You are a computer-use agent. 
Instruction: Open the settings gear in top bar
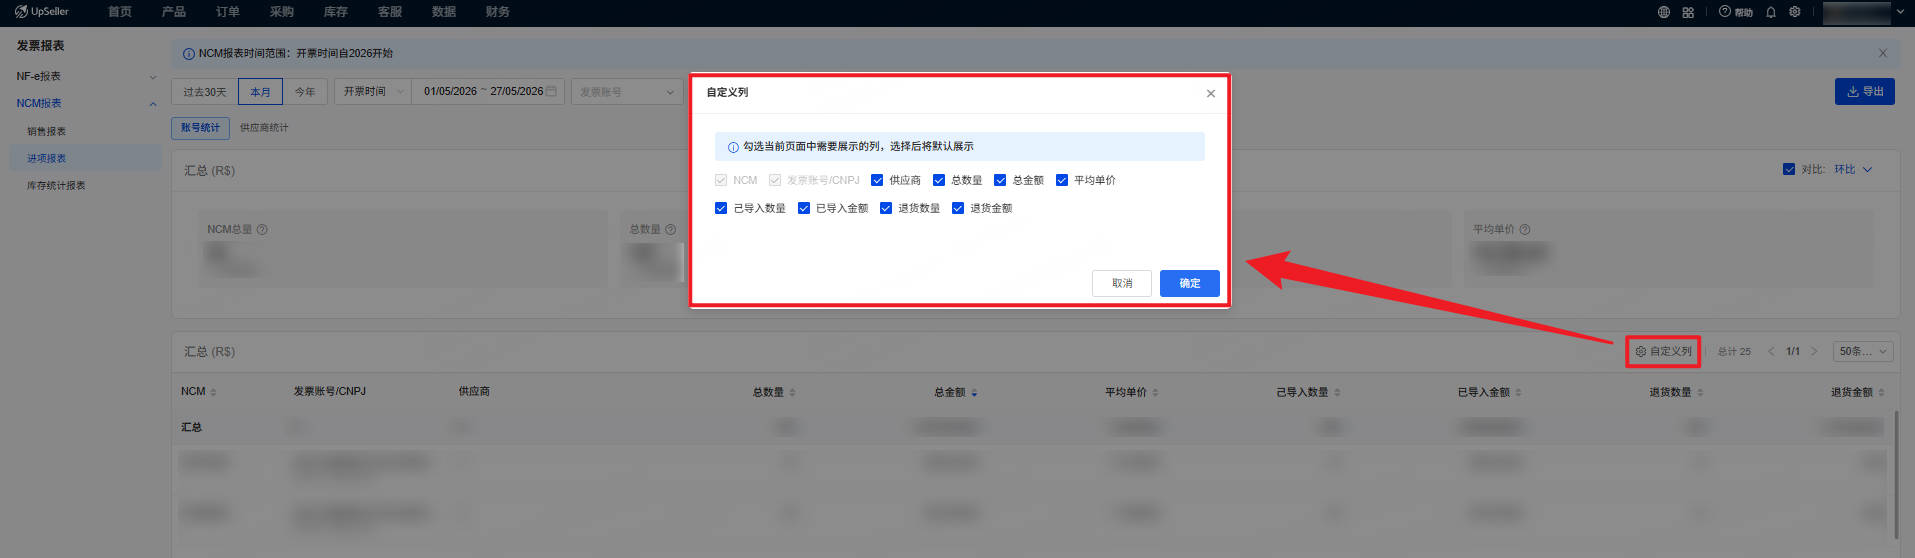[x=1795, y=12]
